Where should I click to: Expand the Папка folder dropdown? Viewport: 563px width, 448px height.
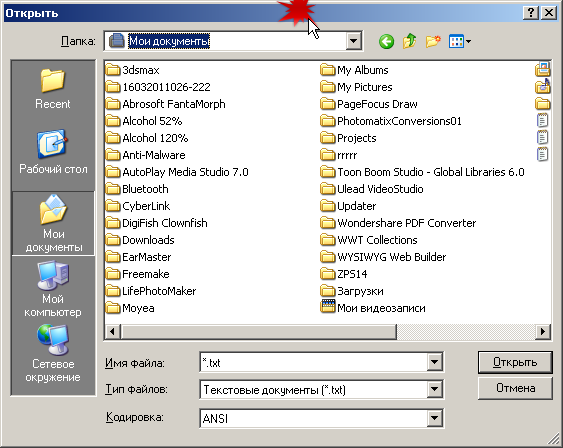(354, 41)
